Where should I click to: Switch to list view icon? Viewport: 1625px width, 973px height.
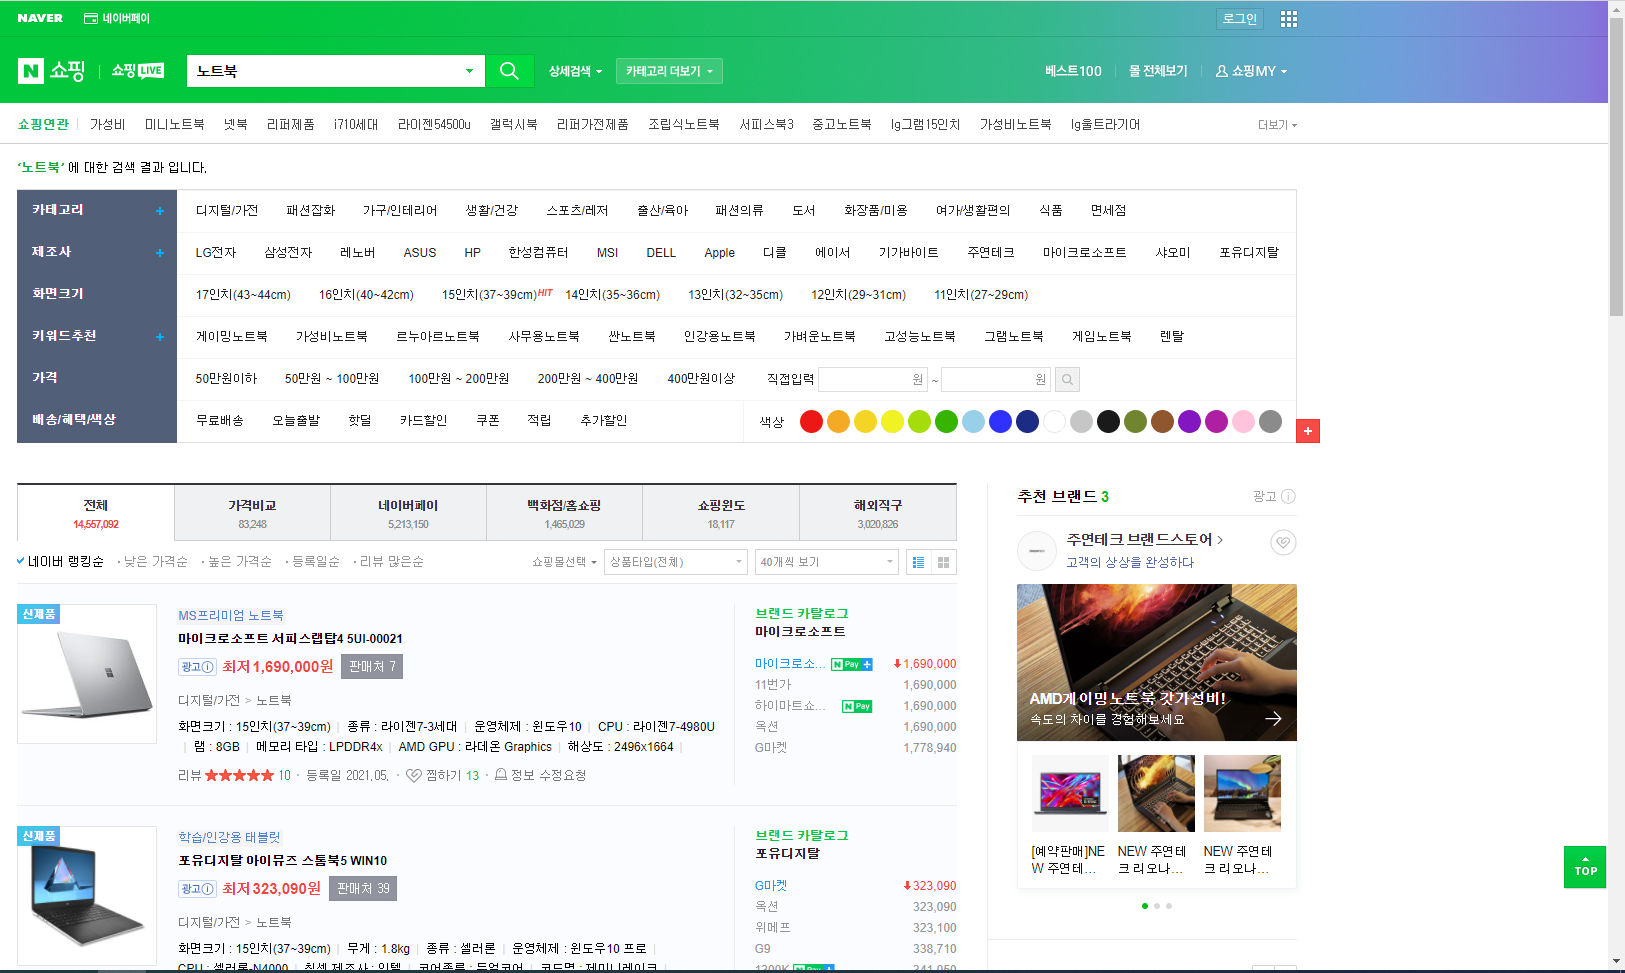tap(918, 563)
